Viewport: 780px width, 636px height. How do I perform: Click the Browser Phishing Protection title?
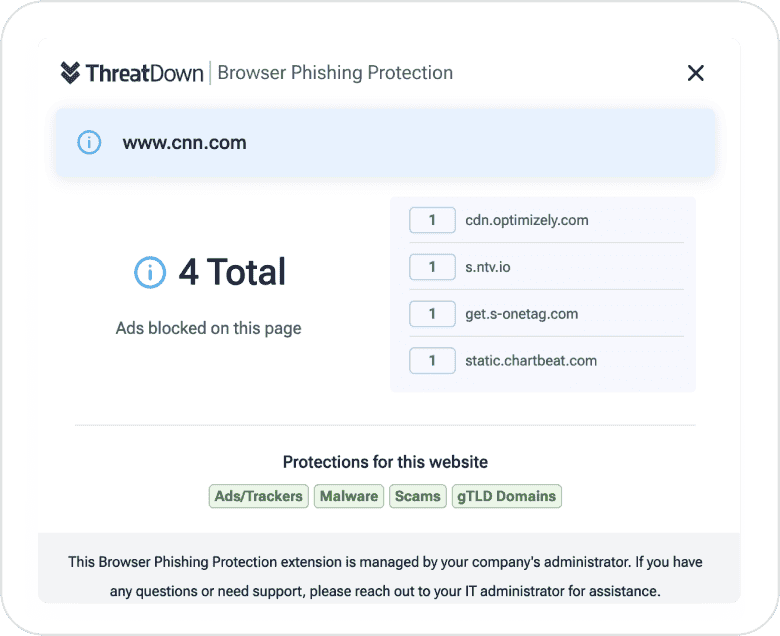pos(335,73)
